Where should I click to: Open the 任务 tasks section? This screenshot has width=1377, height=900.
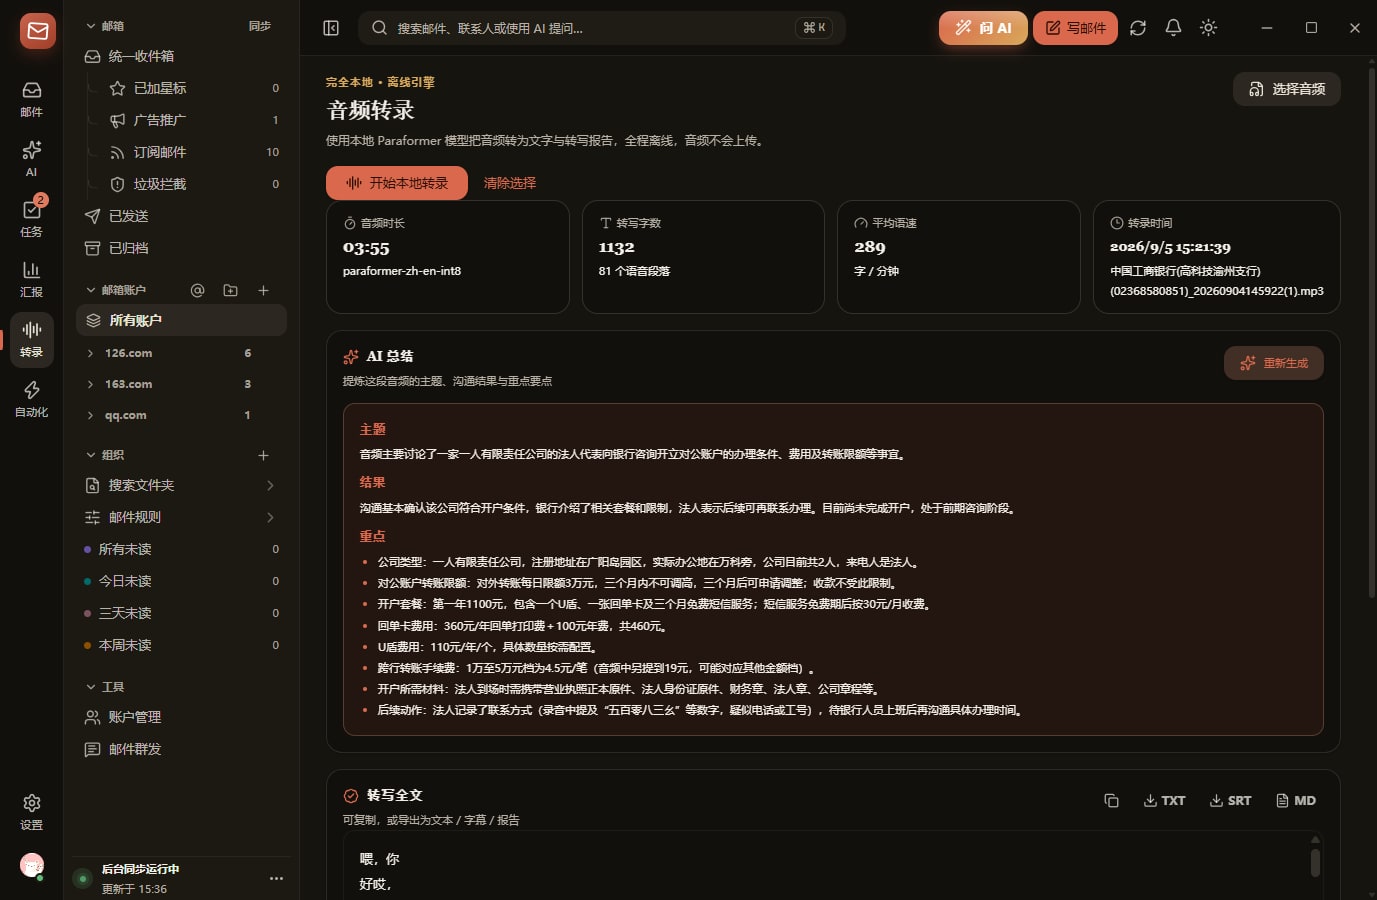pos(31,219)
